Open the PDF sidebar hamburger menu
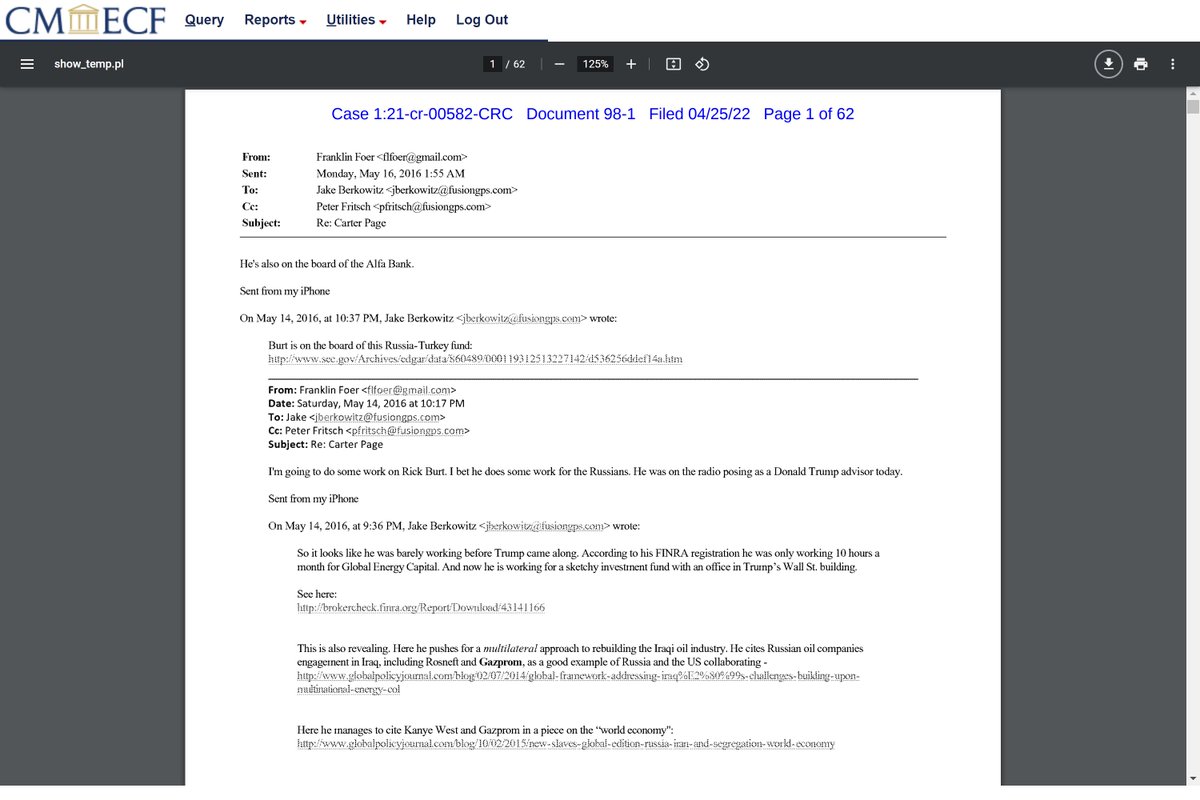 28,64
